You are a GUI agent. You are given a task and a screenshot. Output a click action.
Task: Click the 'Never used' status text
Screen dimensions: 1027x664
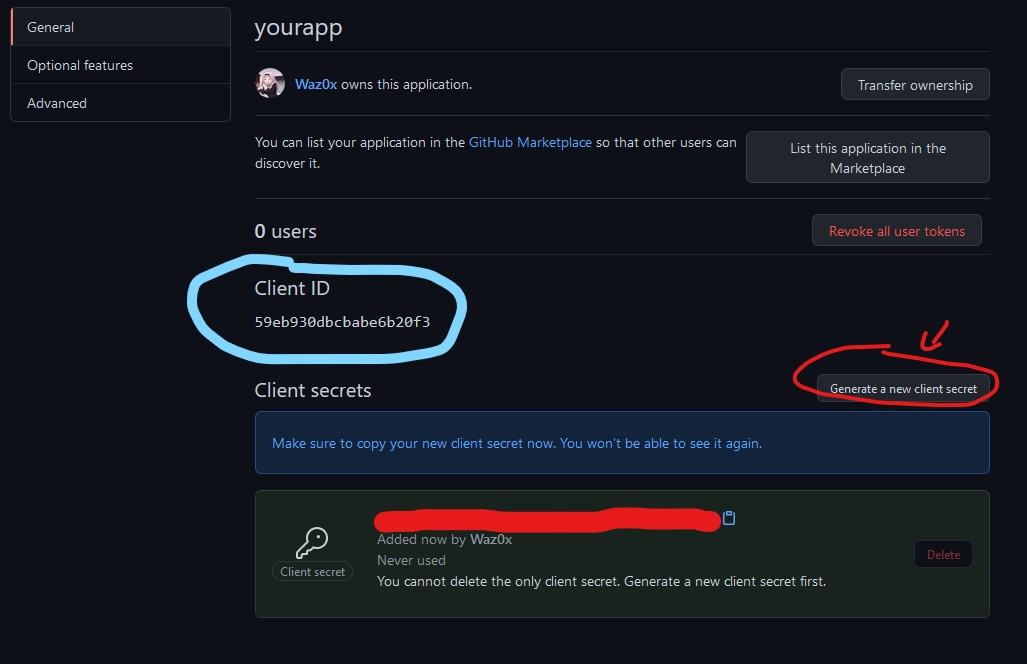pos(411,561)
